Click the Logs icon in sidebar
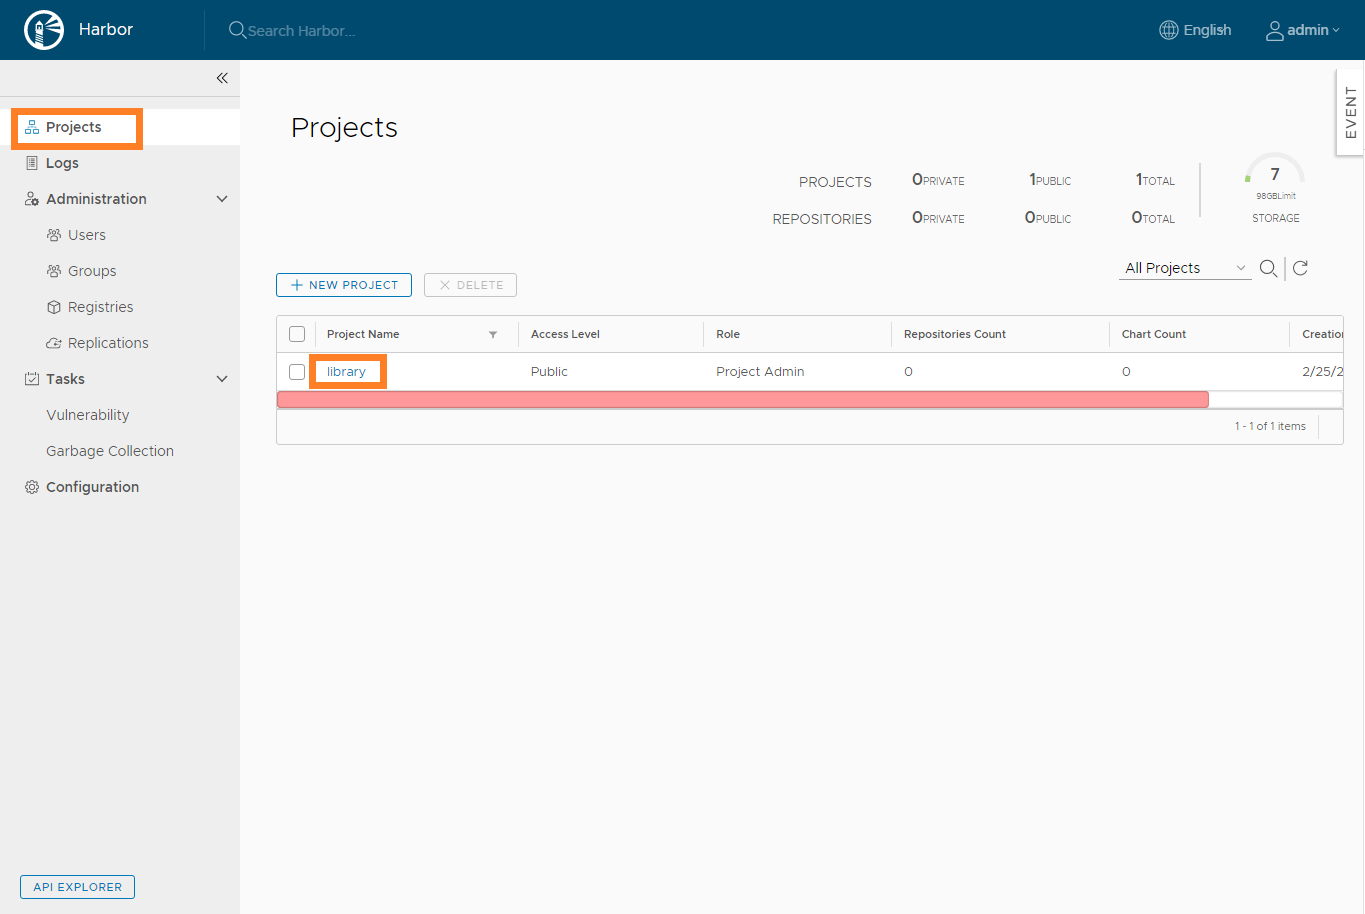 point(32,163)
